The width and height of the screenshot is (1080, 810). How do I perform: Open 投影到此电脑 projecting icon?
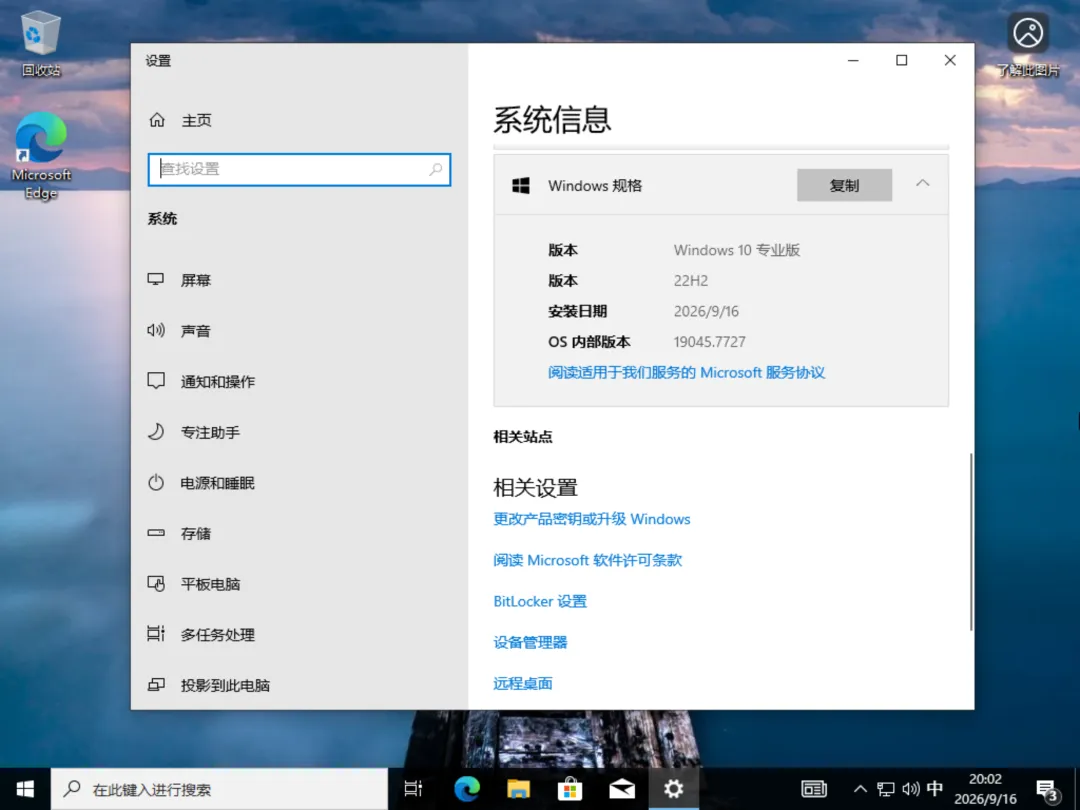tap(156, 685)
